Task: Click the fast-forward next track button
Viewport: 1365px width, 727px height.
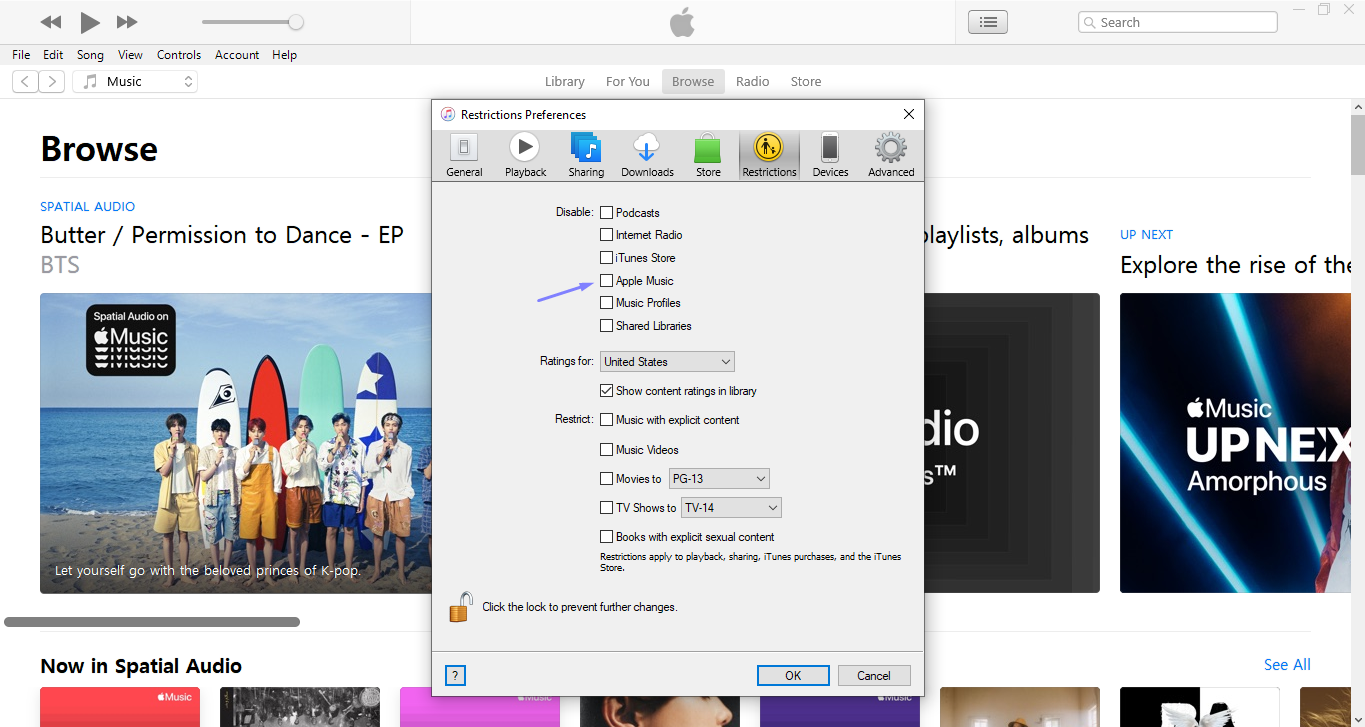Action: click(x=127, y=22)
